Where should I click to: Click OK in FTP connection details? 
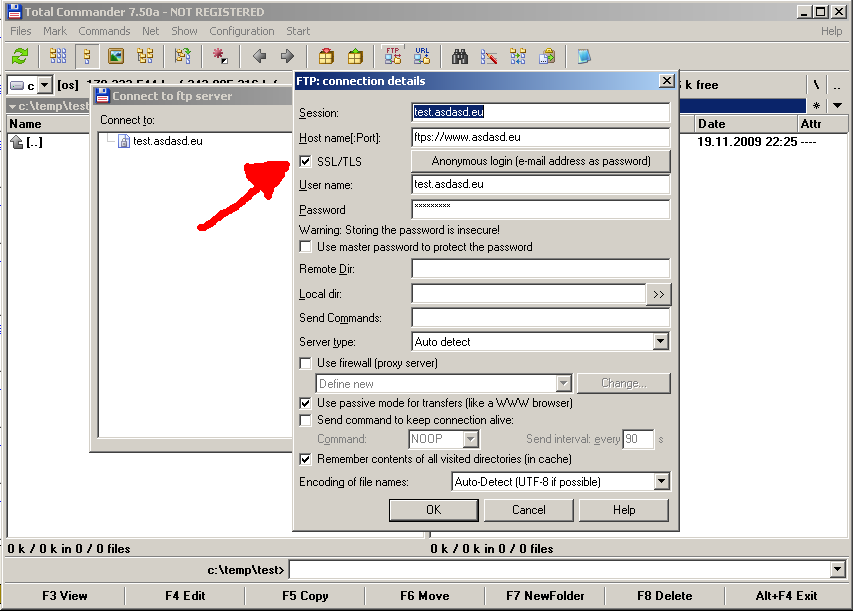click(x=434, y=510)
